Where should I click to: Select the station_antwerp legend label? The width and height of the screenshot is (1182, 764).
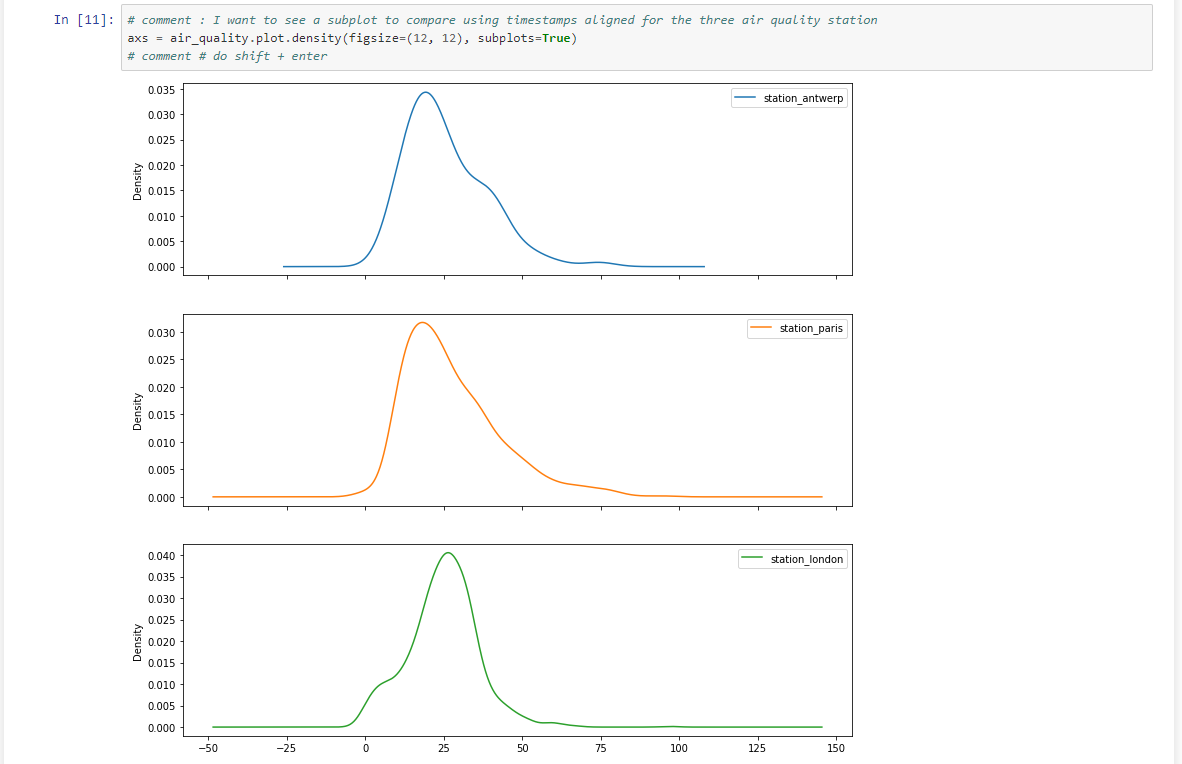coord(804,99)
